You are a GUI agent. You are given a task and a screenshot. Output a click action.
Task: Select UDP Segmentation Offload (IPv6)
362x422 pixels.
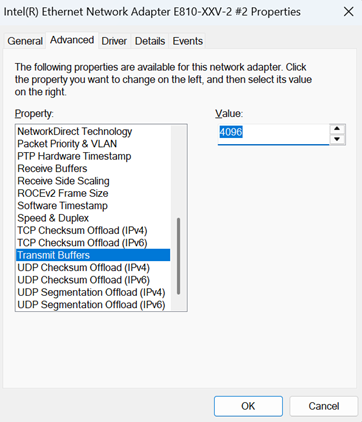pyautogui.click(x=93, y=304)
